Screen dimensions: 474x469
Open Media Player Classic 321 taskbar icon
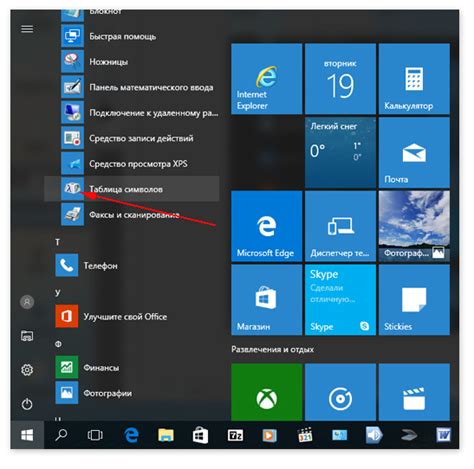click(305, 435)
